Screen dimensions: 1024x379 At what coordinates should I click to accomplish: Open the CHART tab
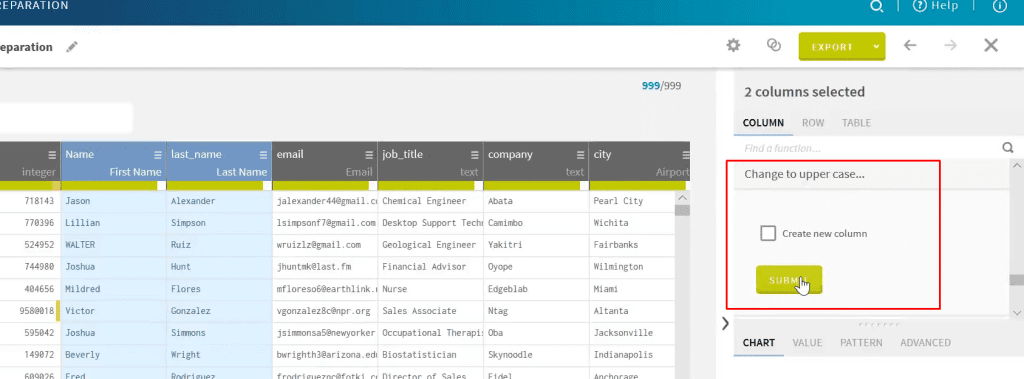(x=759, y=342)
